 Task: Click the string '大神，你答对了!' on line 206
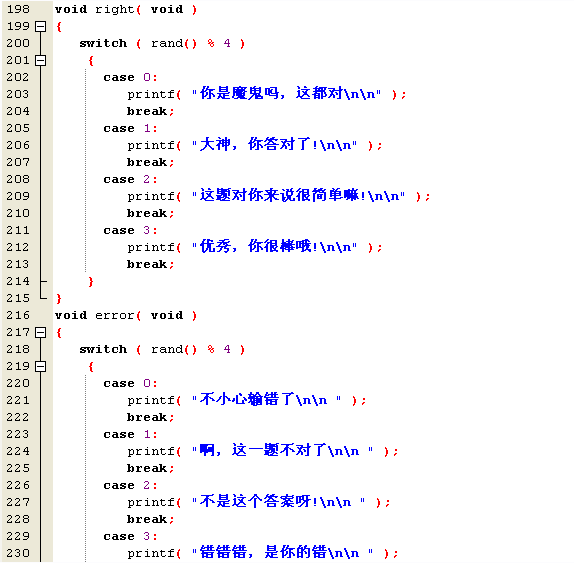[x=259, y=145]
